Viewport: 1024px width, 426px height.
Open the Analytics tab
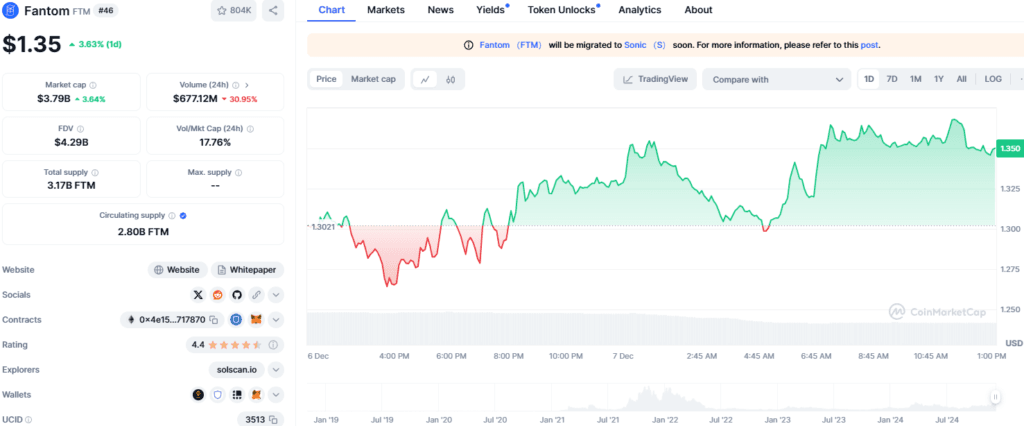[640, 10]
